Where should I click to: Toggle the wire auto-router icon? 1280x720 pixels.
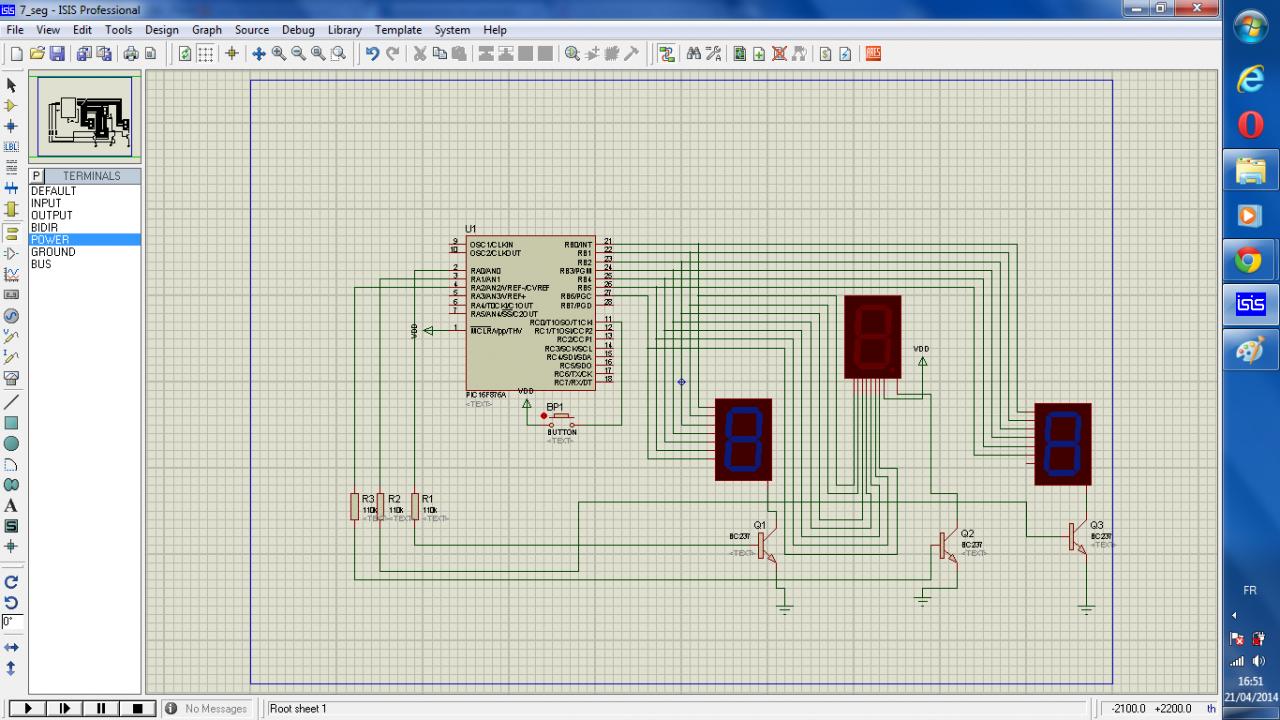(666, 54)
